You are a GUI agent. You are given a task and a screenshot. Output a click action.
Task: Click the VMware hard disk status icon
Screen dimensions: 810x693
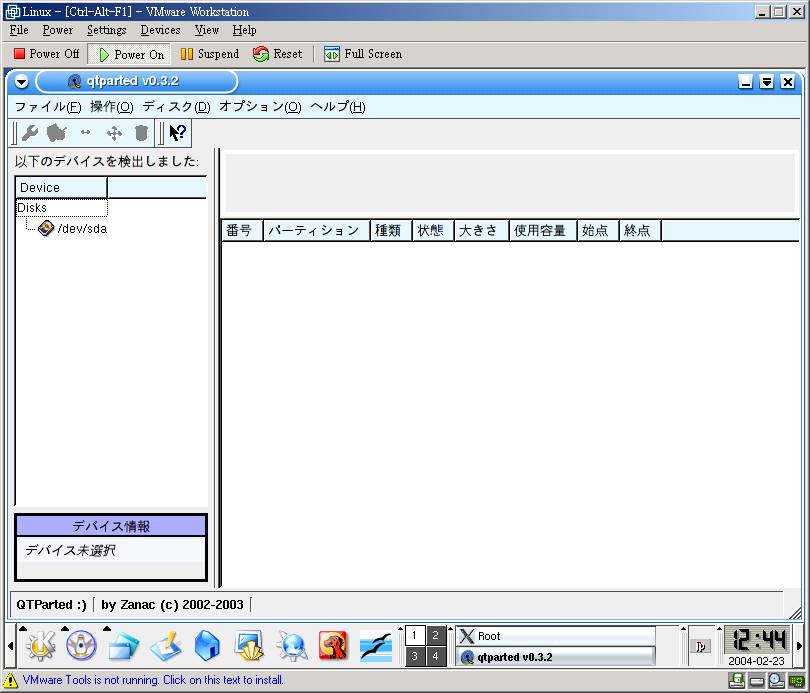tap(757, 682)
